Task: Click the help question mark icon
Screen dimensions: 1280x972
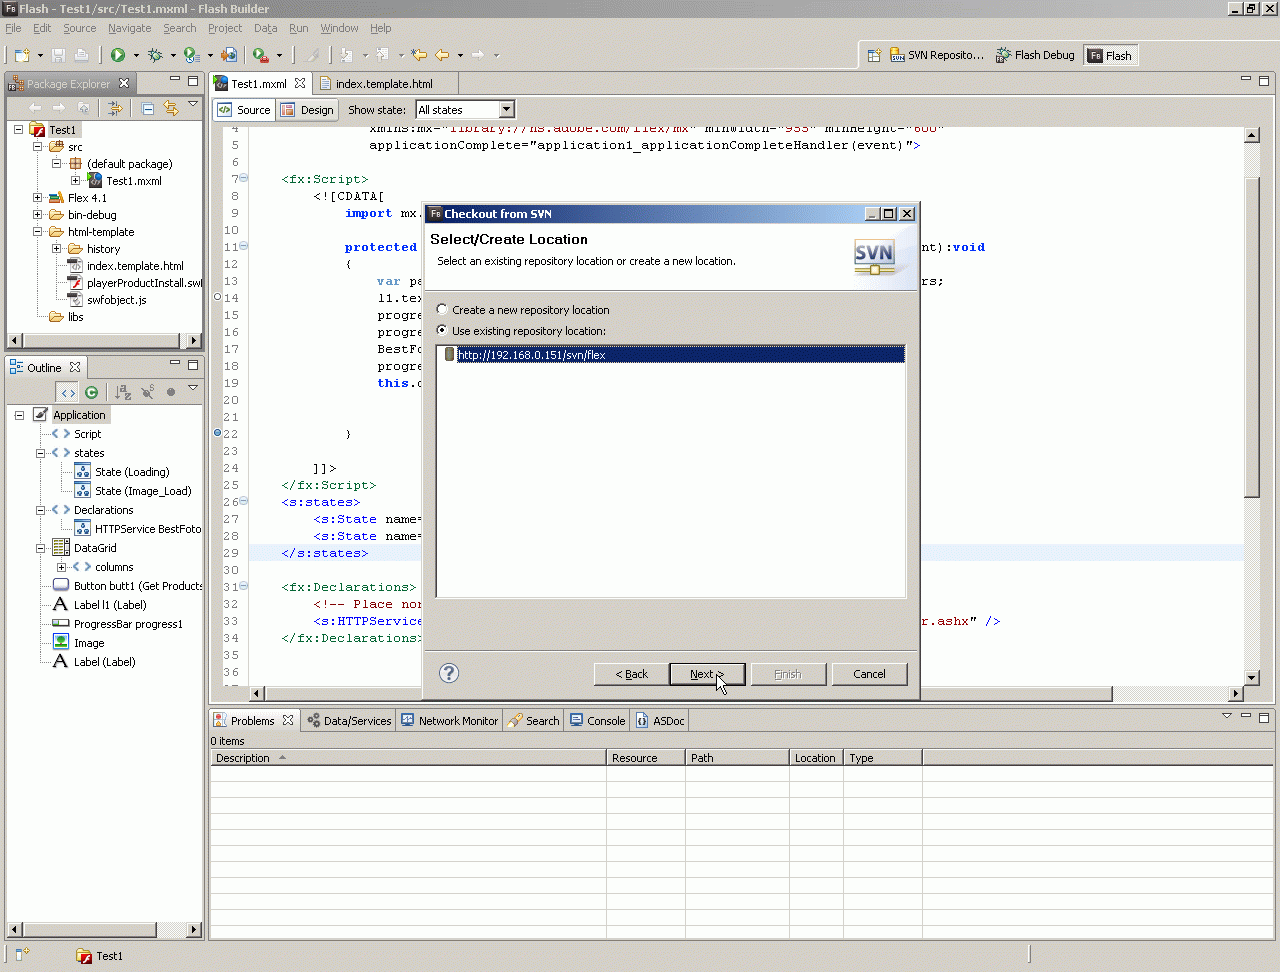Action: click(x=449, y=673)
